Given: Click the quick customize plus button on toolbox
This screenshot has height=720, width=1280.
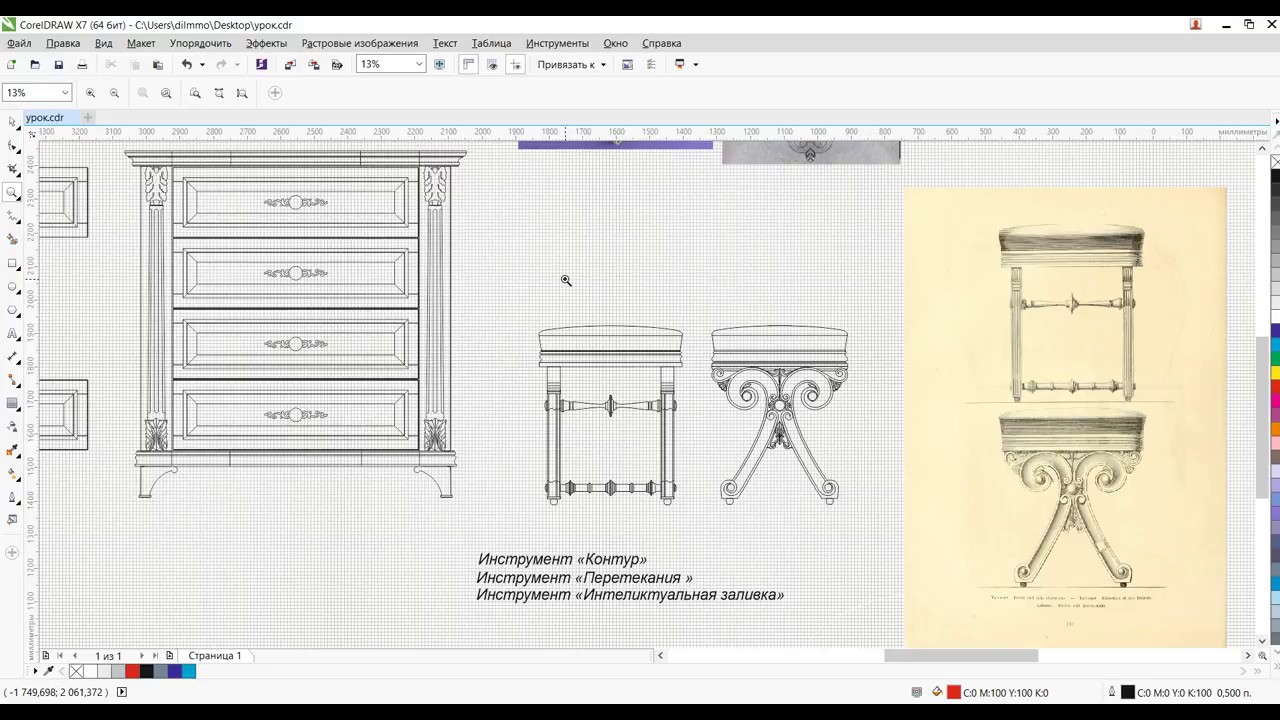Looking at the screenshot, I should click(12, 552).
